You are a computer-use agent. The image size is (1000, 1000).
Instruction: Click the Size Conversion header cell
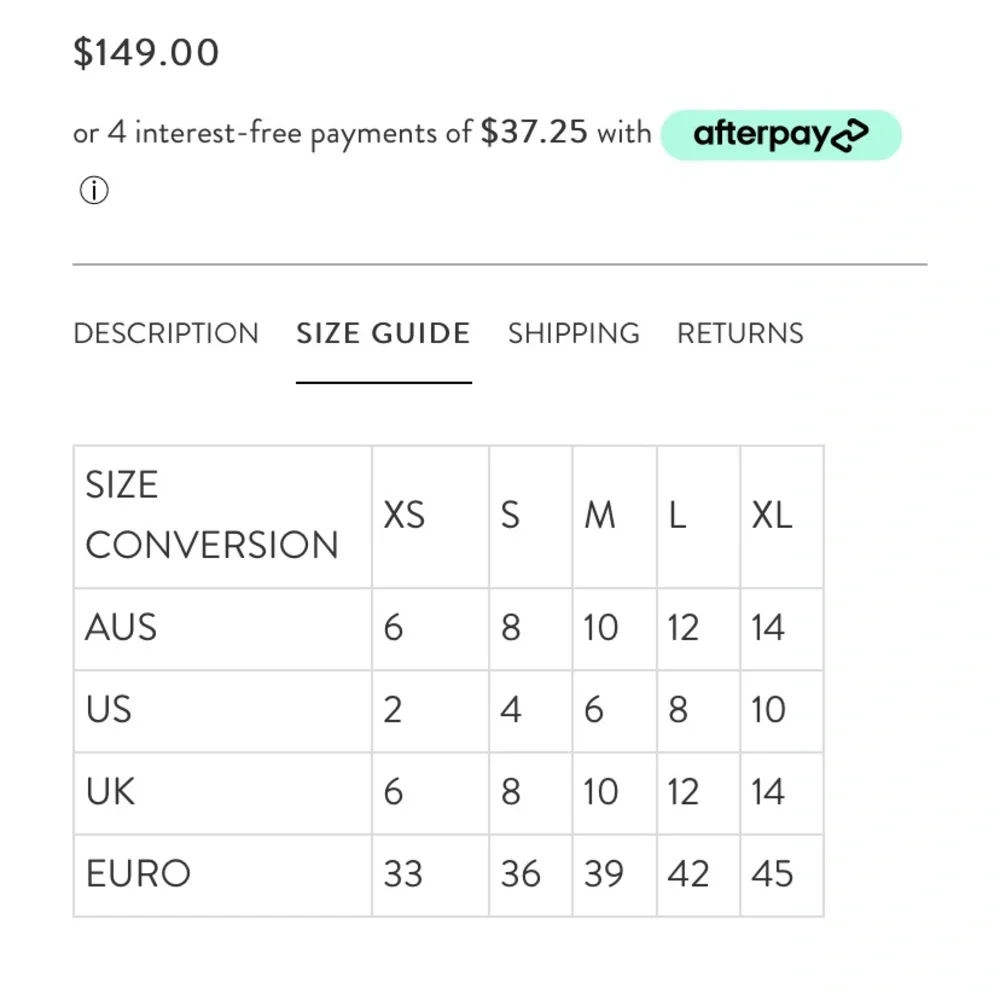coord(212,516)
